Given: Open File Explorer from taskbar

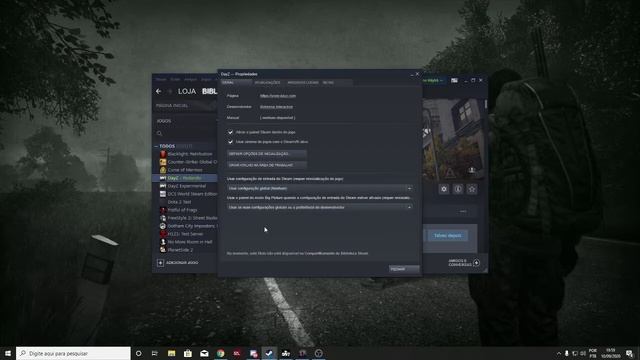Looking at the screenshot, I should [171, 353].
